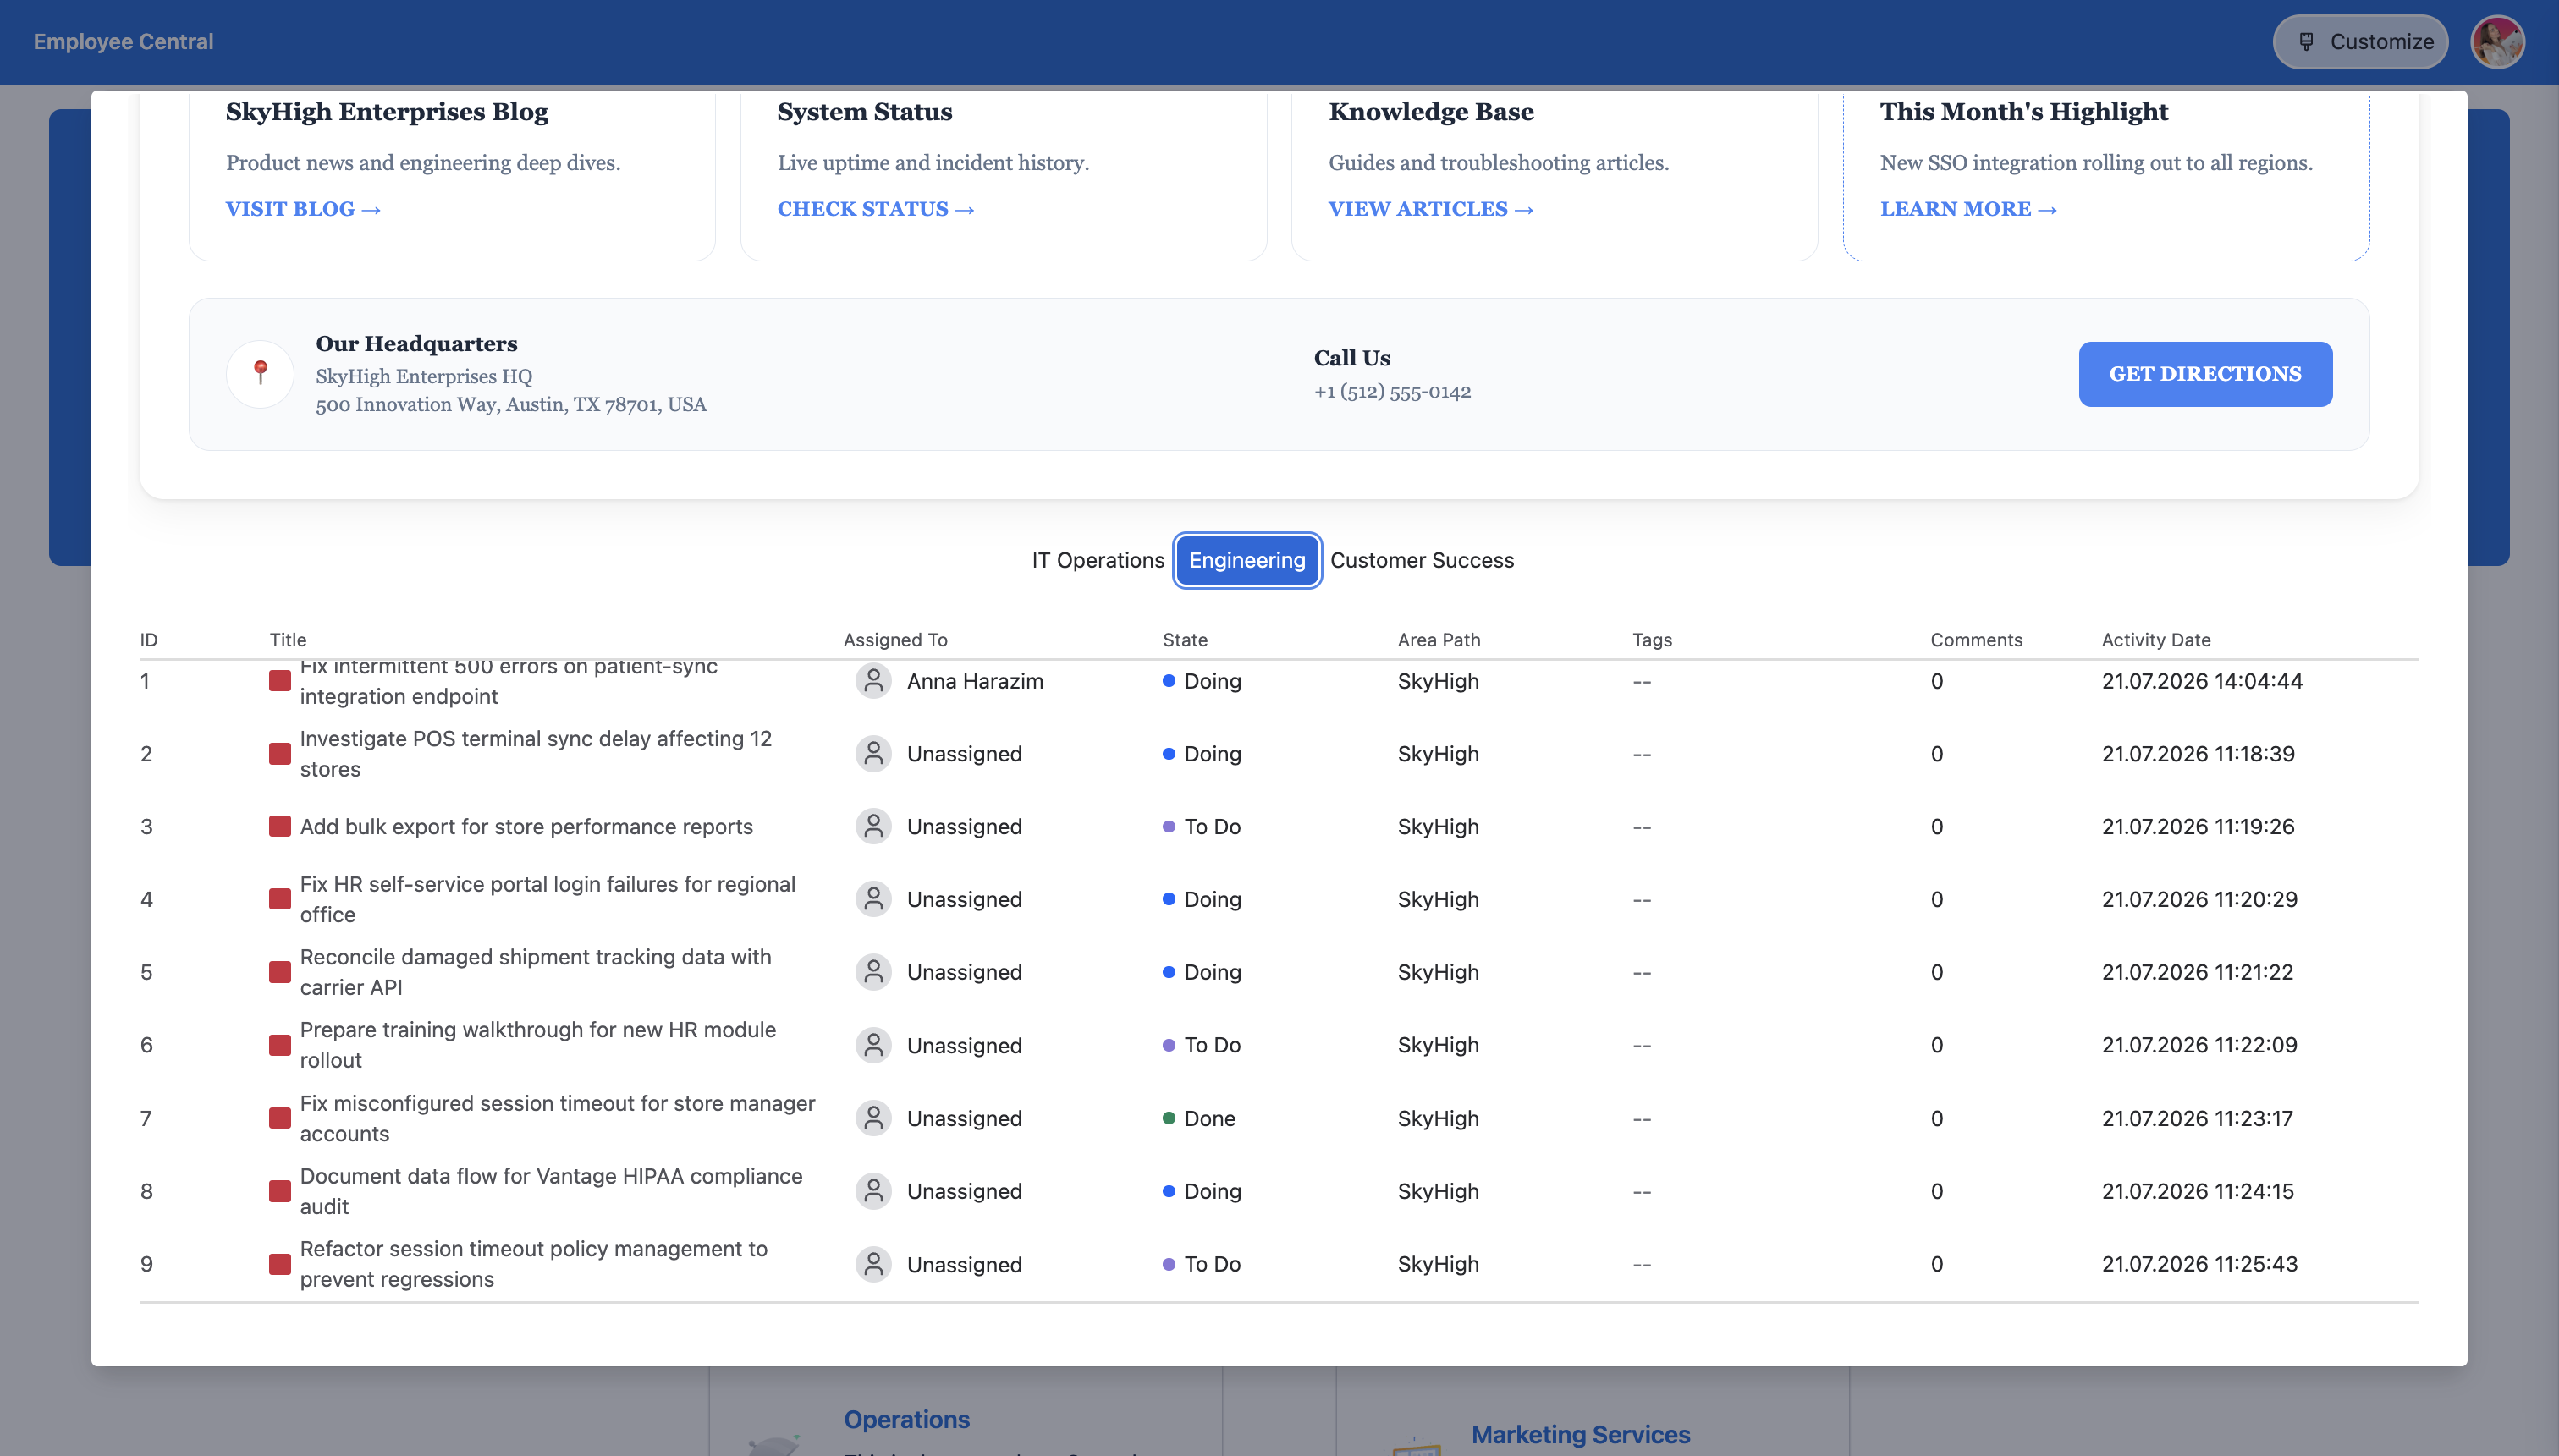Click the Marketing Services heading in background page
Image resolution: width=2559 pixels, height=1456 pixels.
(x=1581, y=1435)
